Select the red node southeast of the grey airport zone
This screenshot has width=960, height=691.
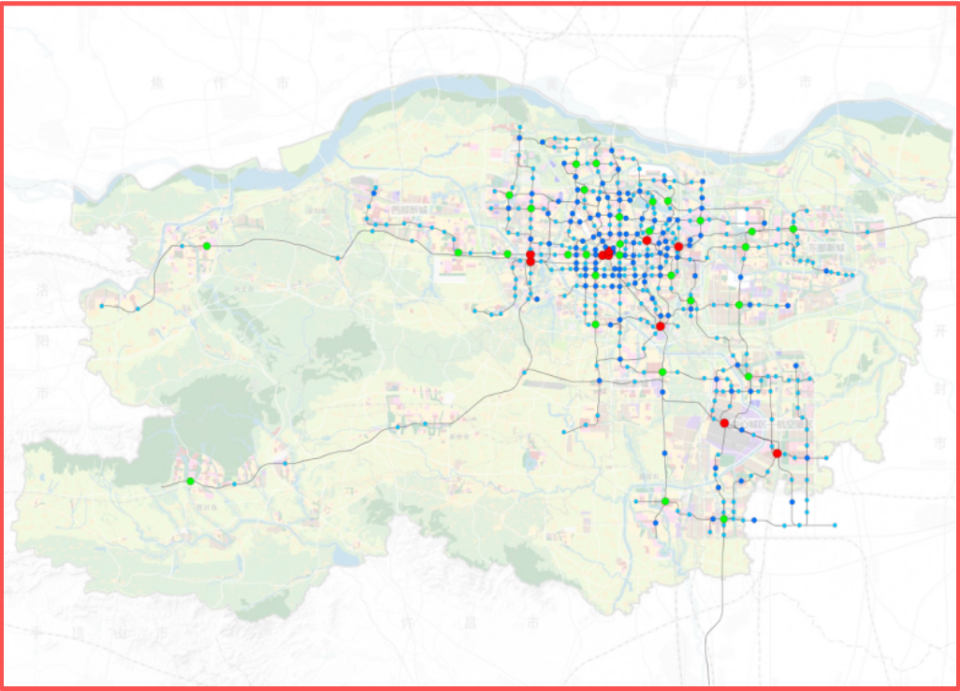click(777, 454)
